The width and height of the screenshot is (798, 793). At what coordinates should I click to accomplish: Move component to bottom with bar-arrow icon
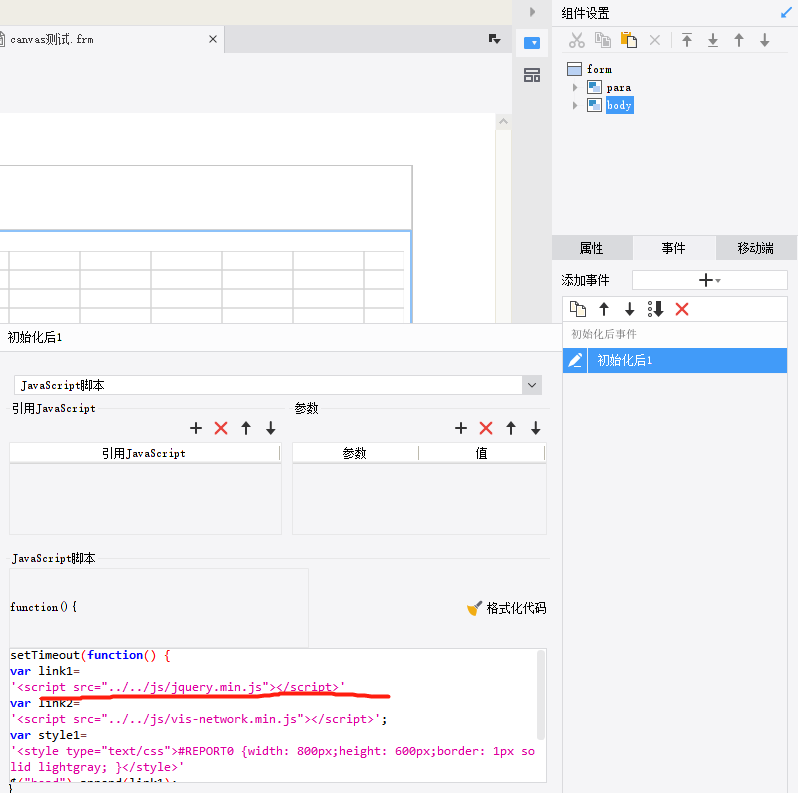pos(713,40)
